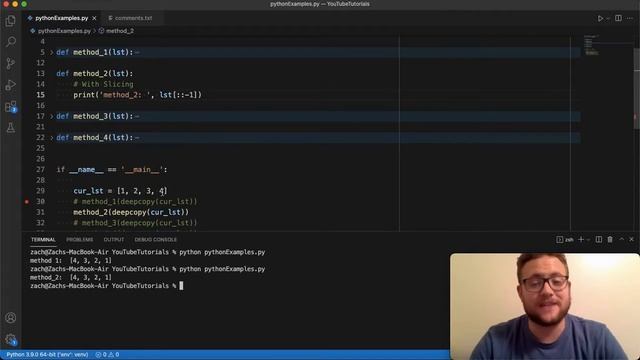Click the commented method_3 call on line 32
This screenshot has height=360, width=640.
coord(135,223)
